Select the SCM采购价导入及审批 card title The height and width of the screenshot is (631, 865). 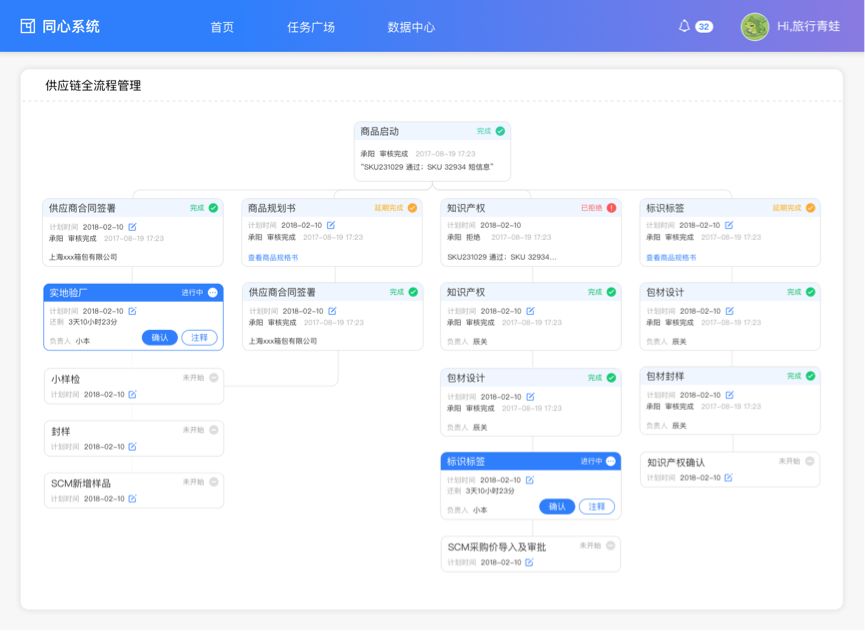pyautogui.click(x=497, y=547)
